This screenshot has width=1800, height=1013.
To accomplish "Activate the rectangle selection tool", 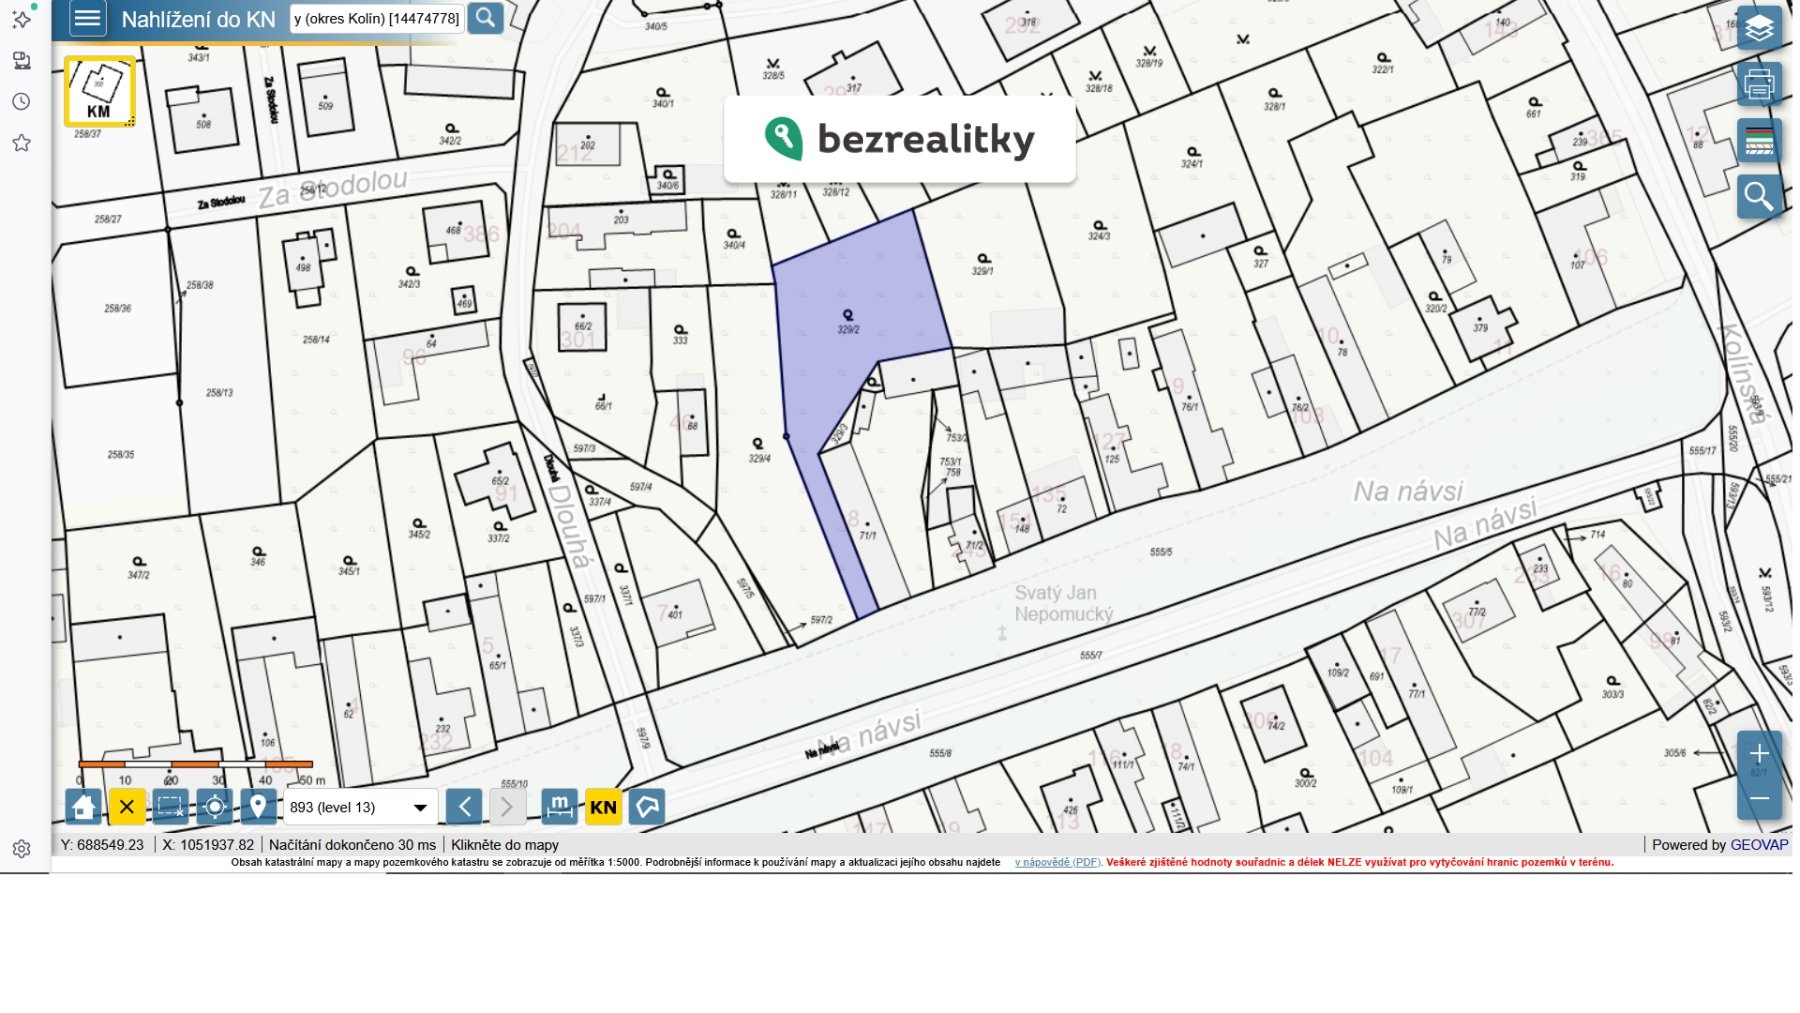I will [171, 807].
